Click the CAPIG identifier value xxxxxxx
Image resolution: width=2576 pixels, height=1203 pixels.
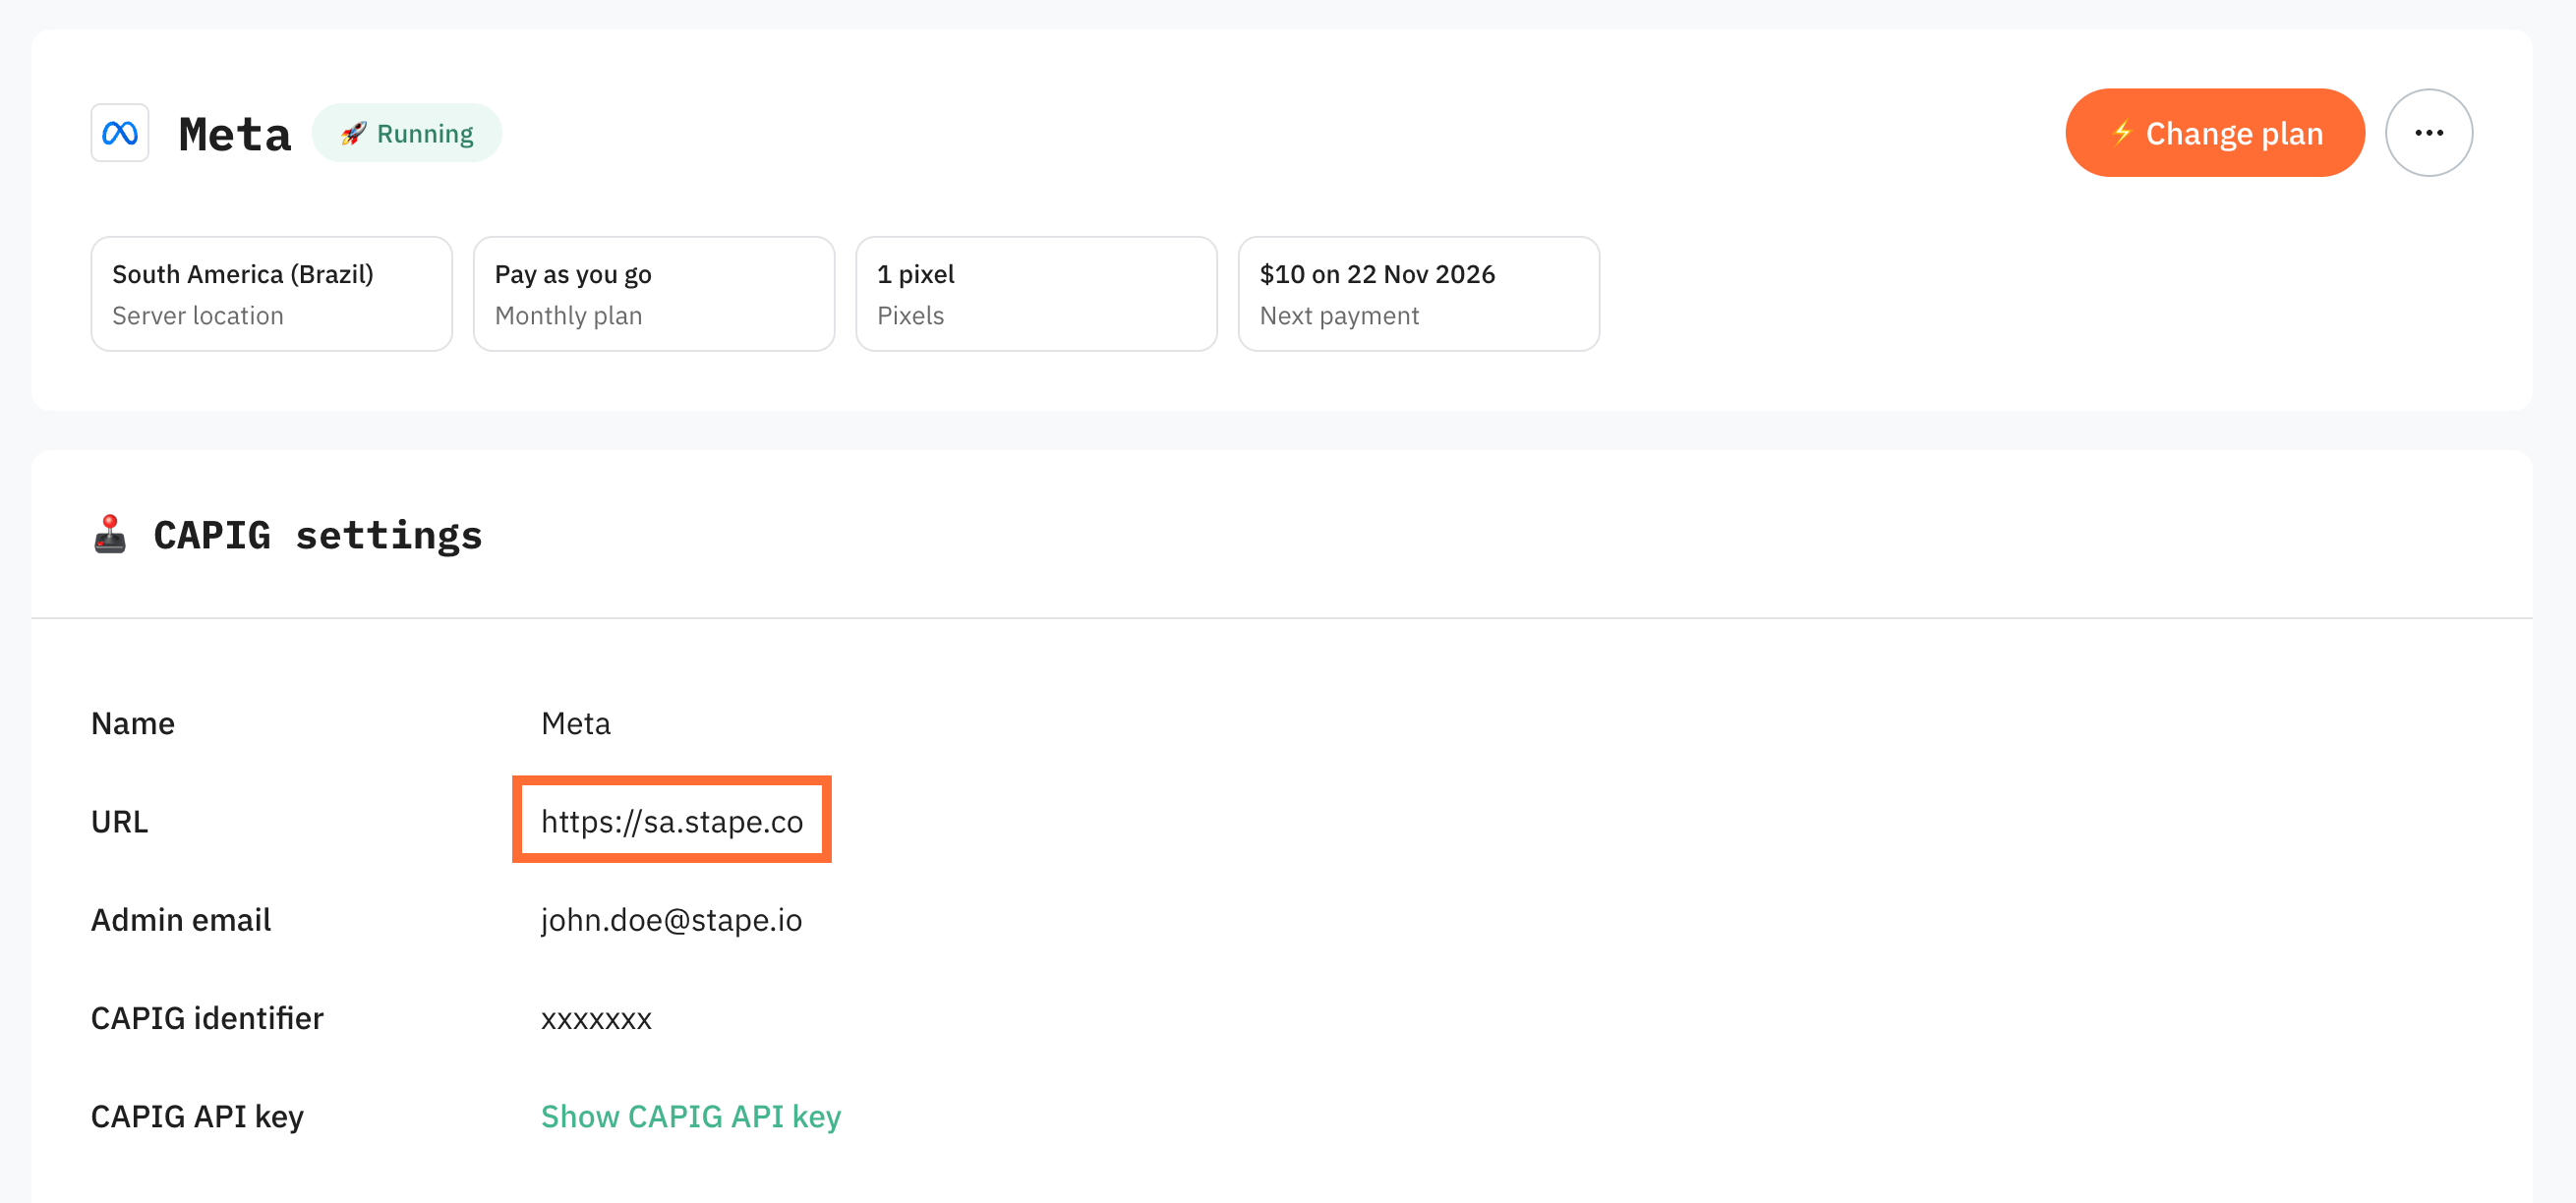point(596,1019)
